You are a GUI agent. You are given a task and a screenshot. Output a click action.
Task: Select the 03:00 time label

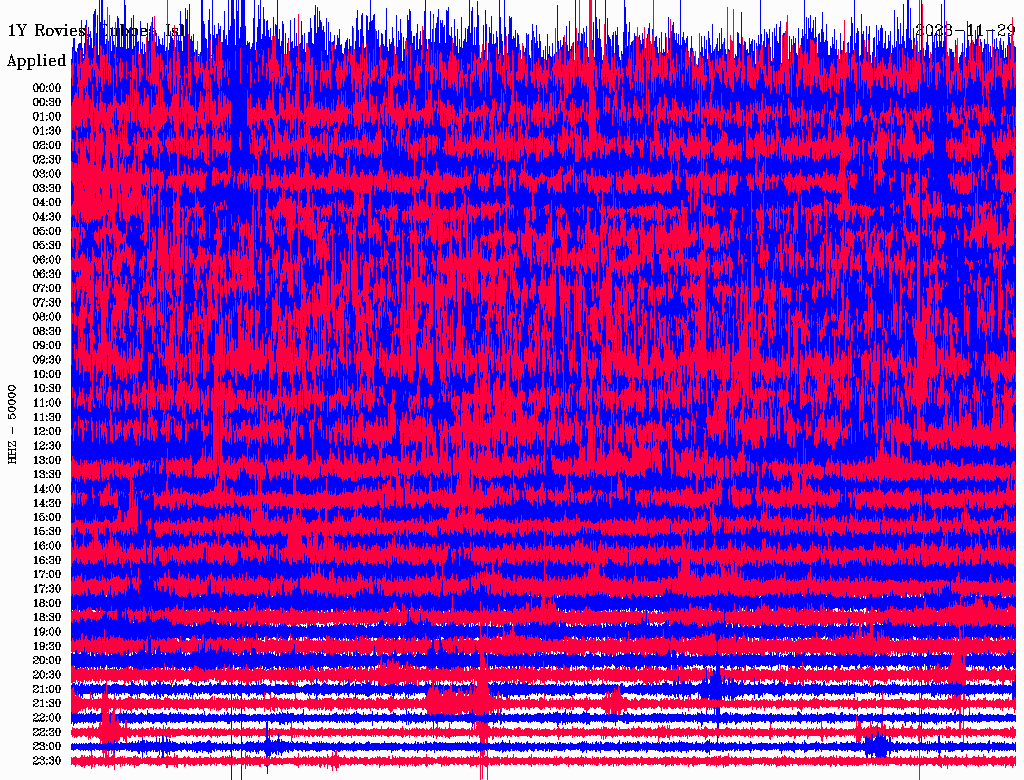(47, 174)
